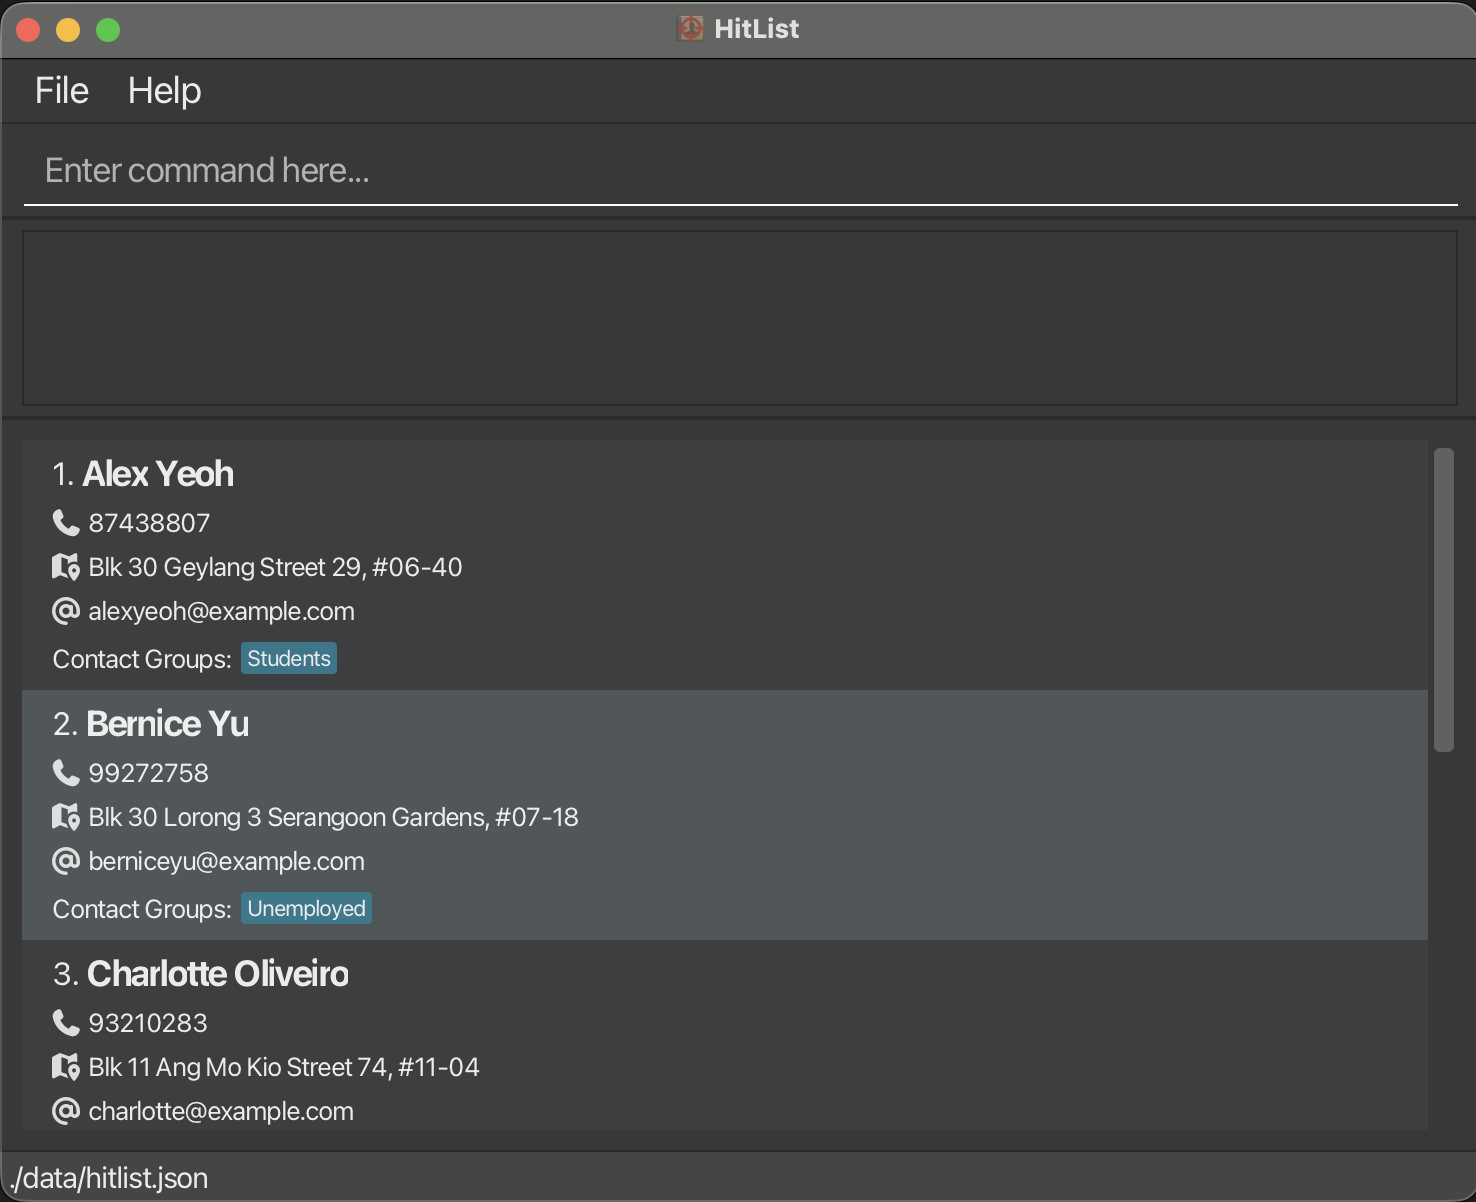
Task: Focus the 'Enter command here...' input field
Action: (x=740, y=171)
